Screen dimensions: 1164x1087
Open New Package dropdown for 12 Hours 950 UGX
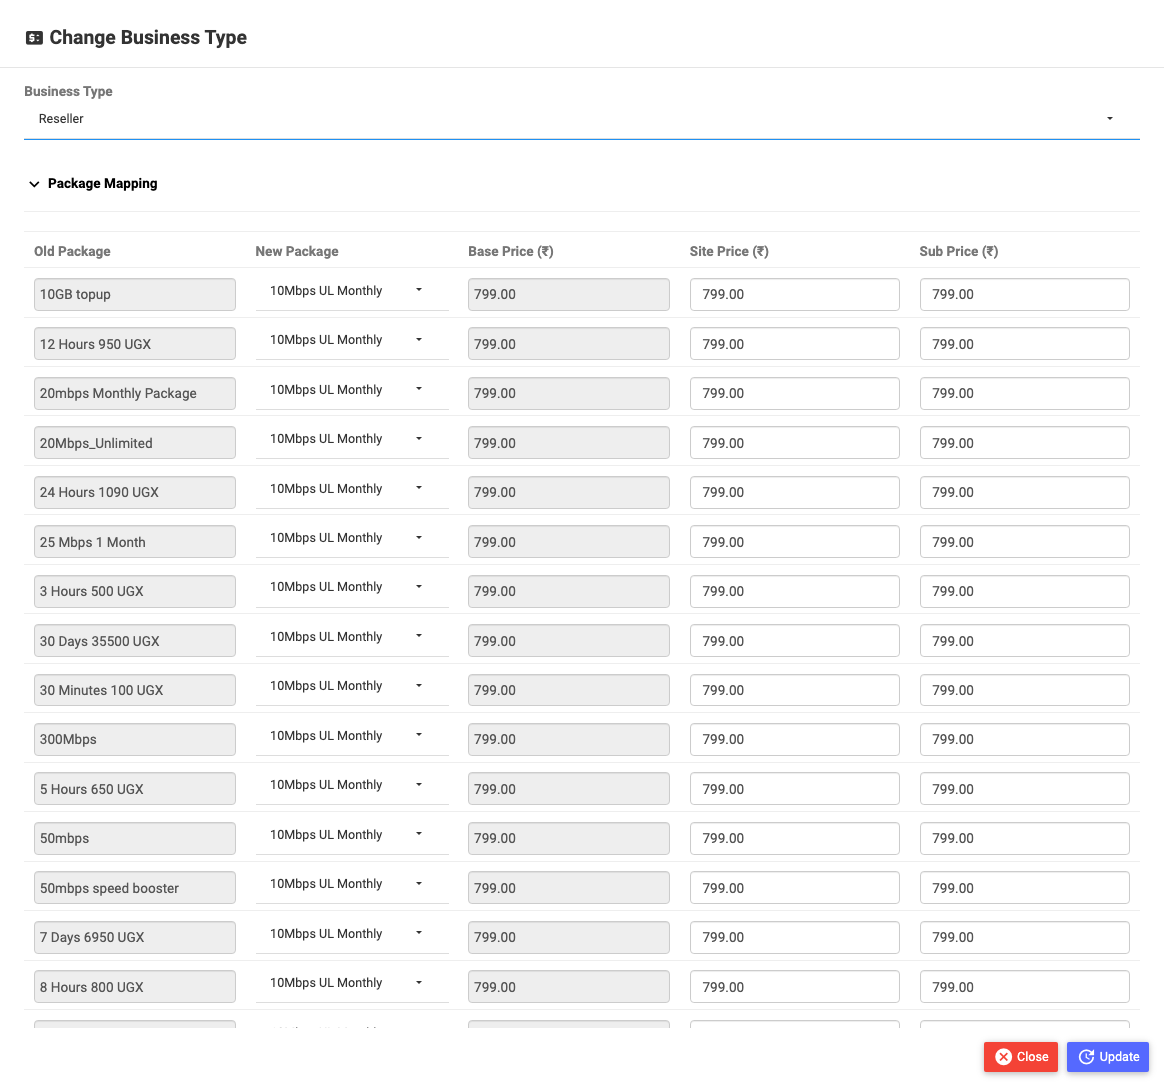coord(352,340)
